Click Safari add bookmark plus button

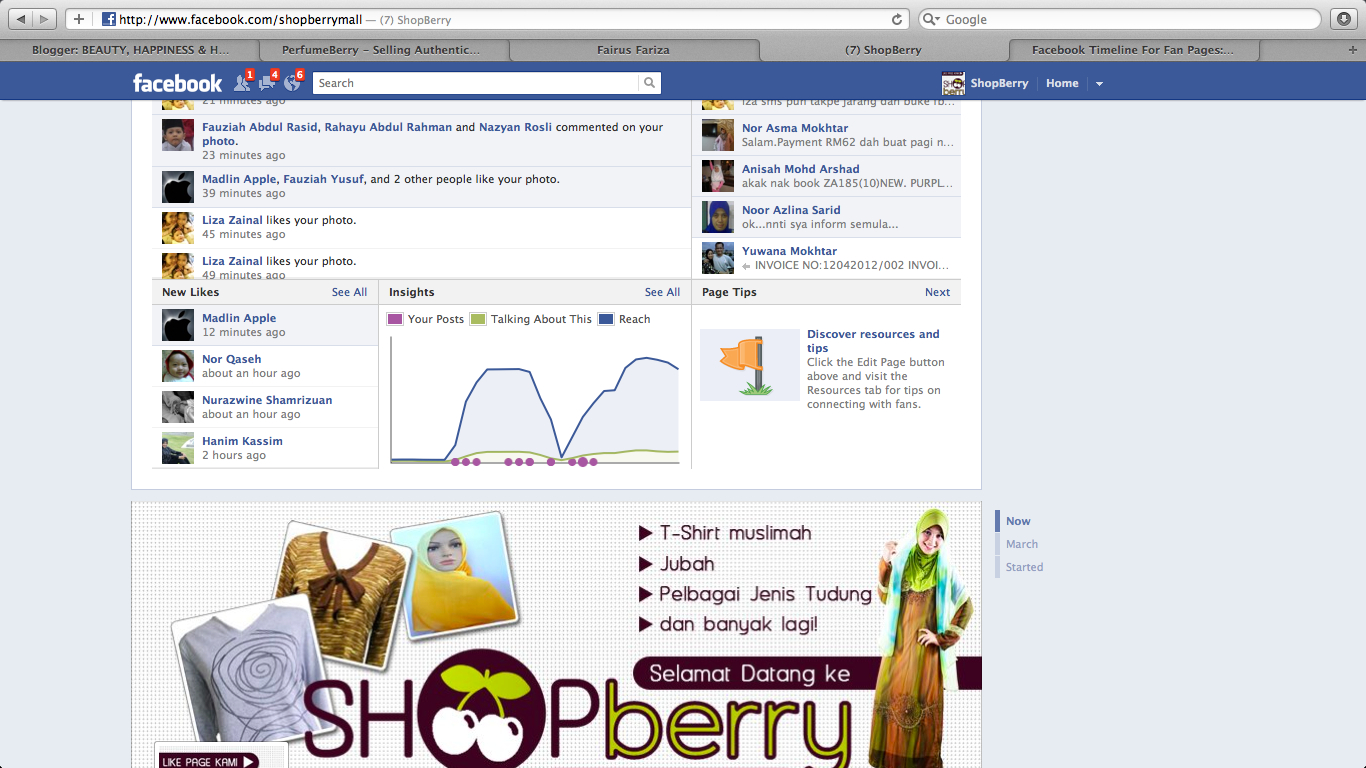[79, 19]
